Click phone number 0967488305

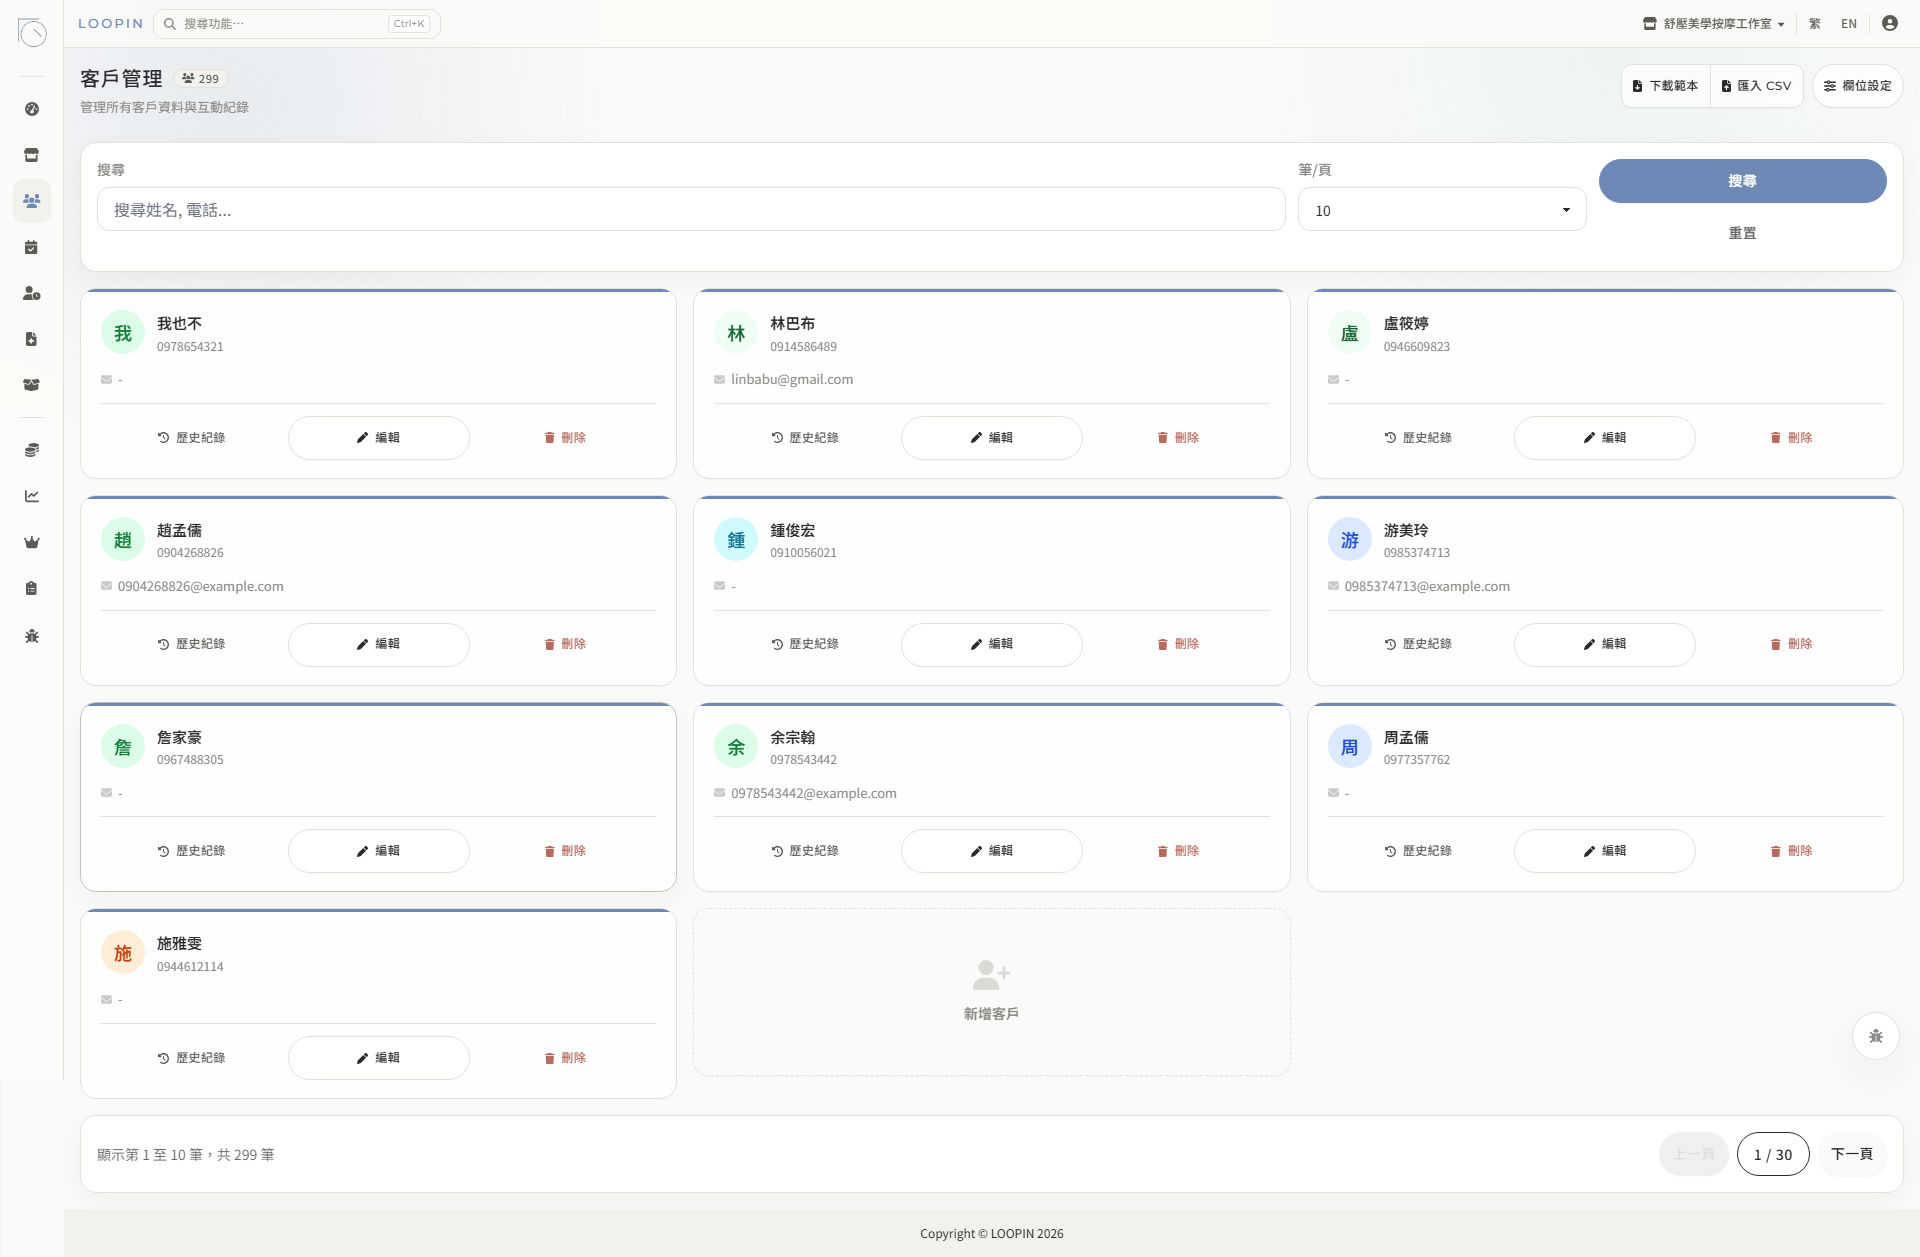190,760
